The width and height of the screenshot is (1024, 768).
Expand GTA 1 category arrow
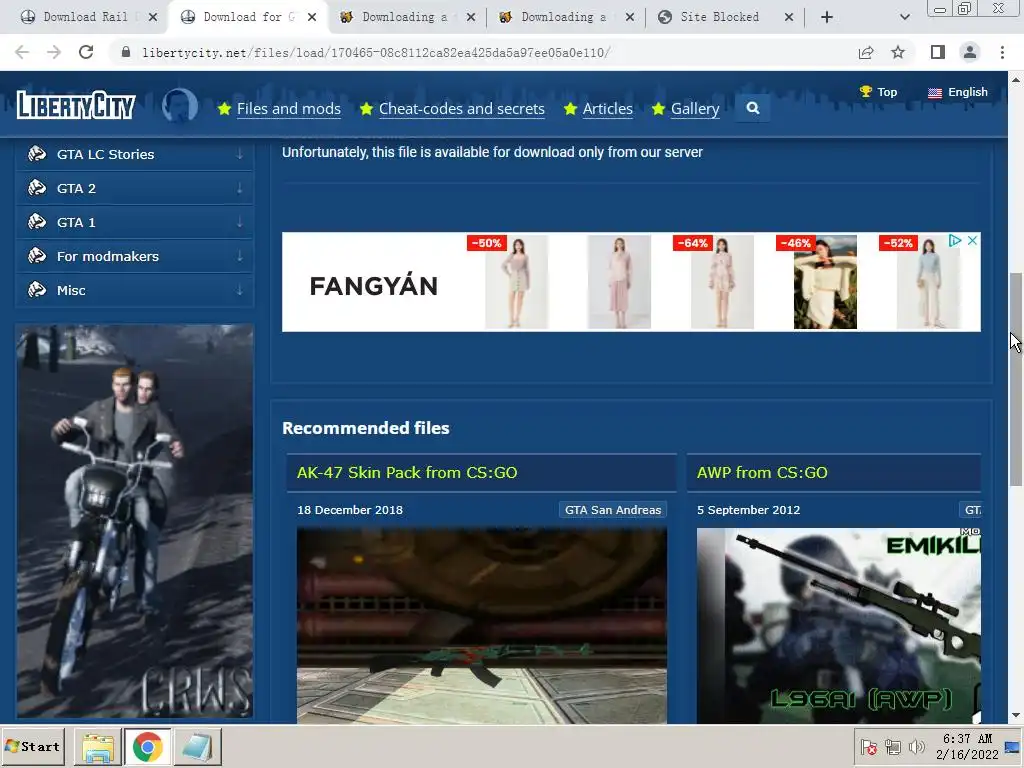tap(240, 221)
